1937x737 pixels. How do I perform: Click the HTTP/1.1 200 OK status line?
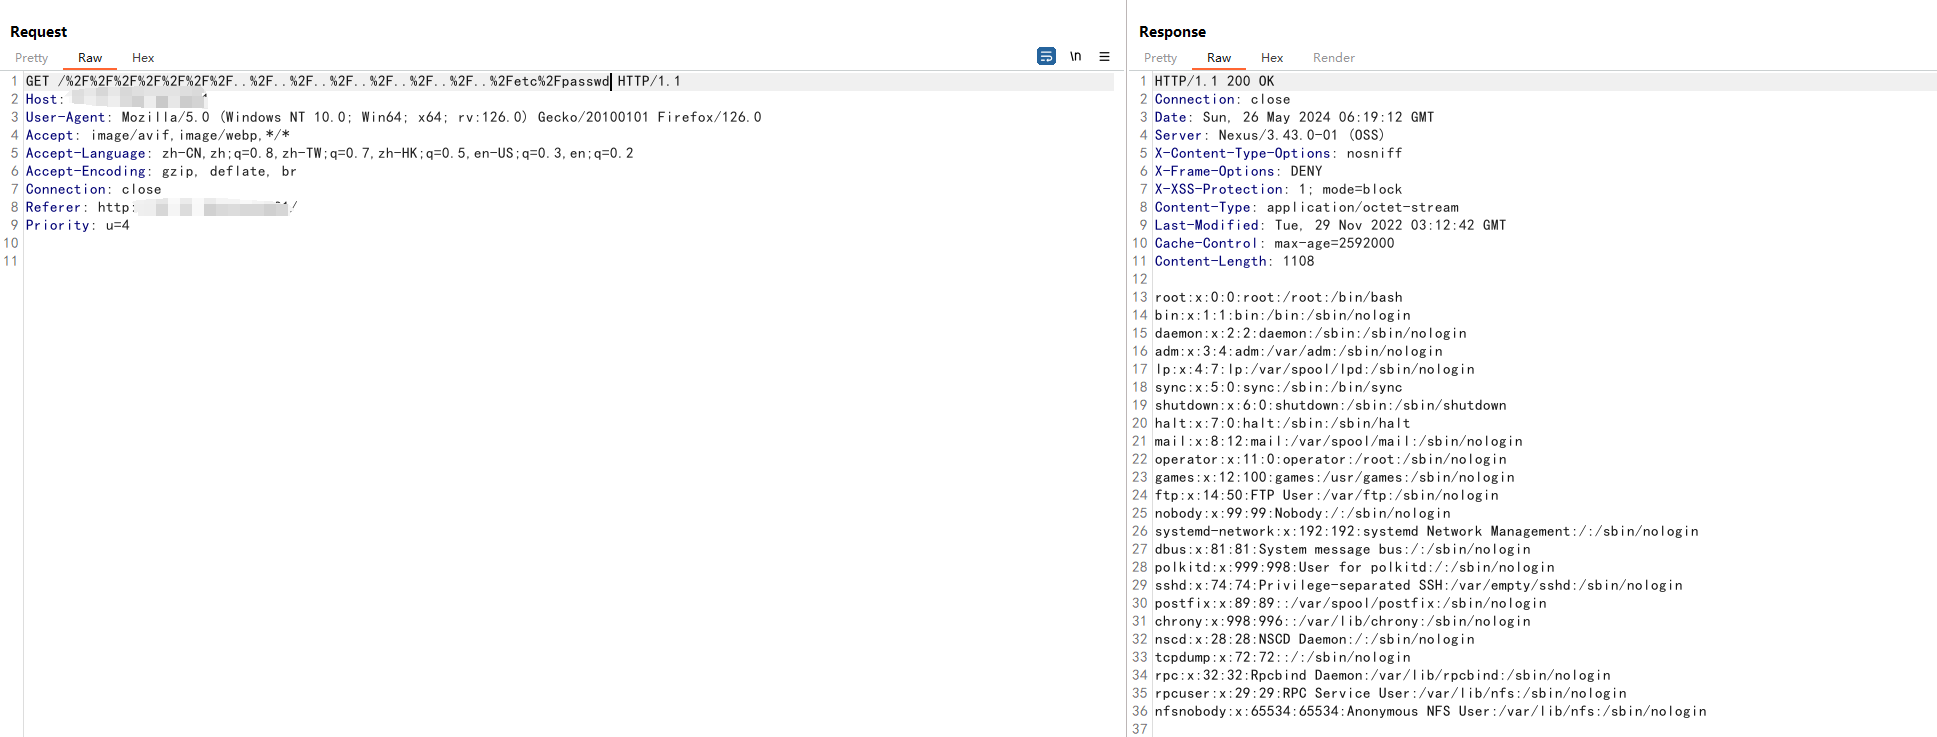(1214, 81)
